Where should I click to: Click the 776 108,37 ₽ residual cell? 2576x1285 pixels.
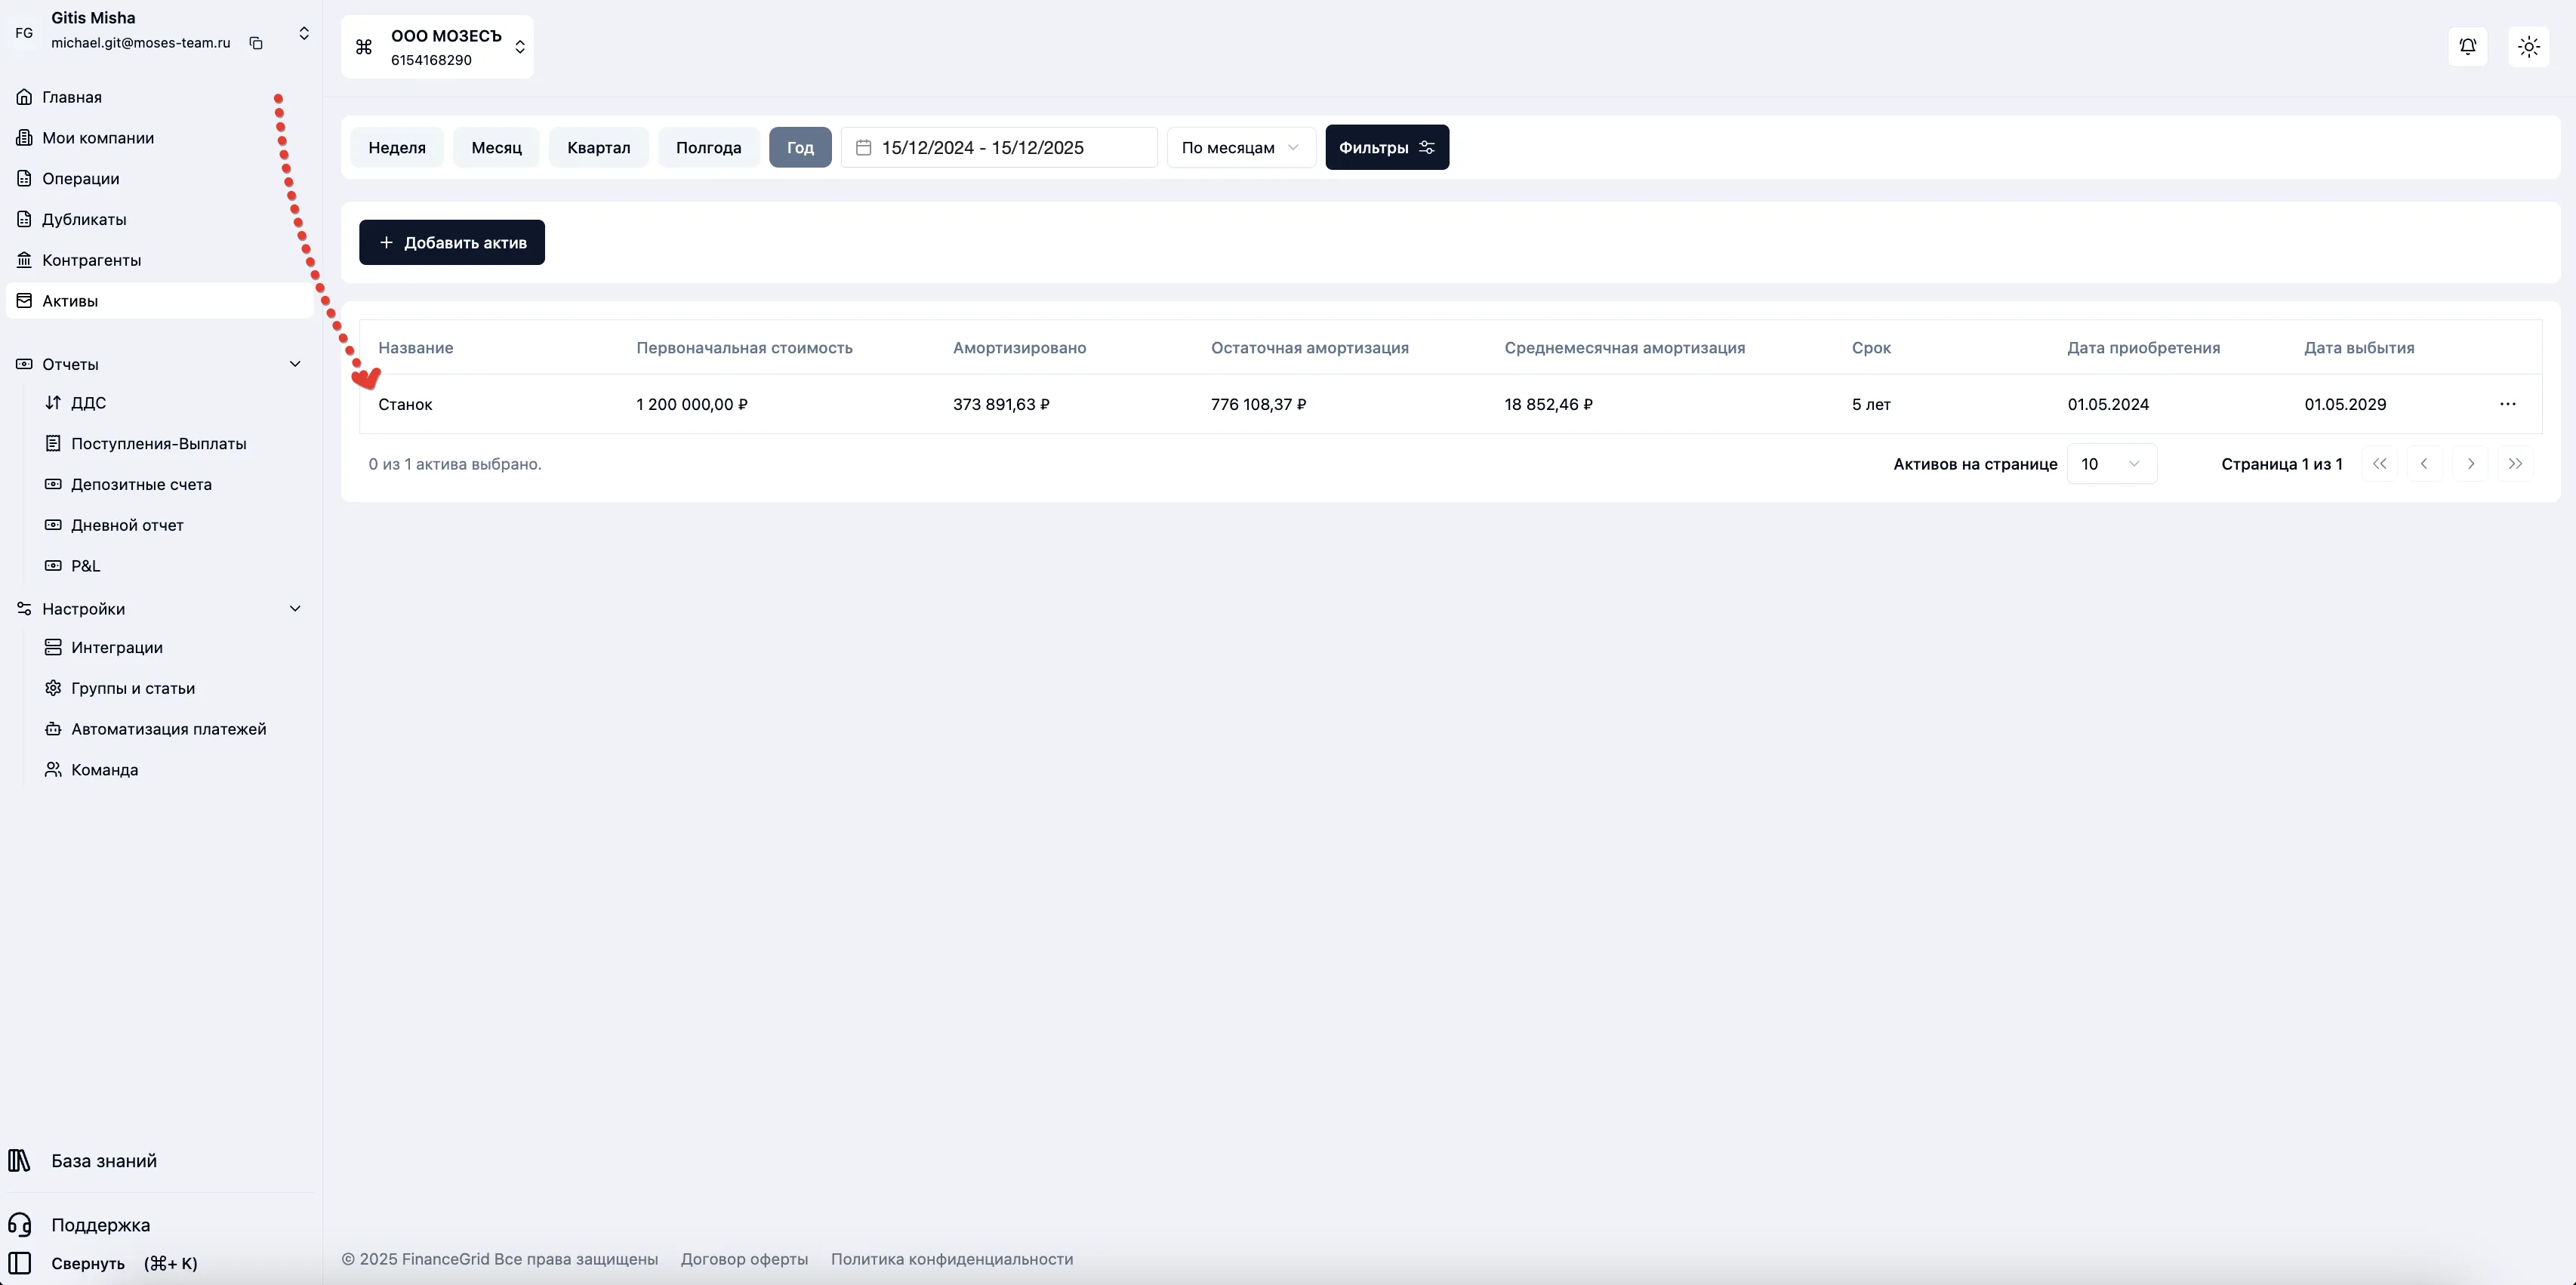coord(1258,405)
